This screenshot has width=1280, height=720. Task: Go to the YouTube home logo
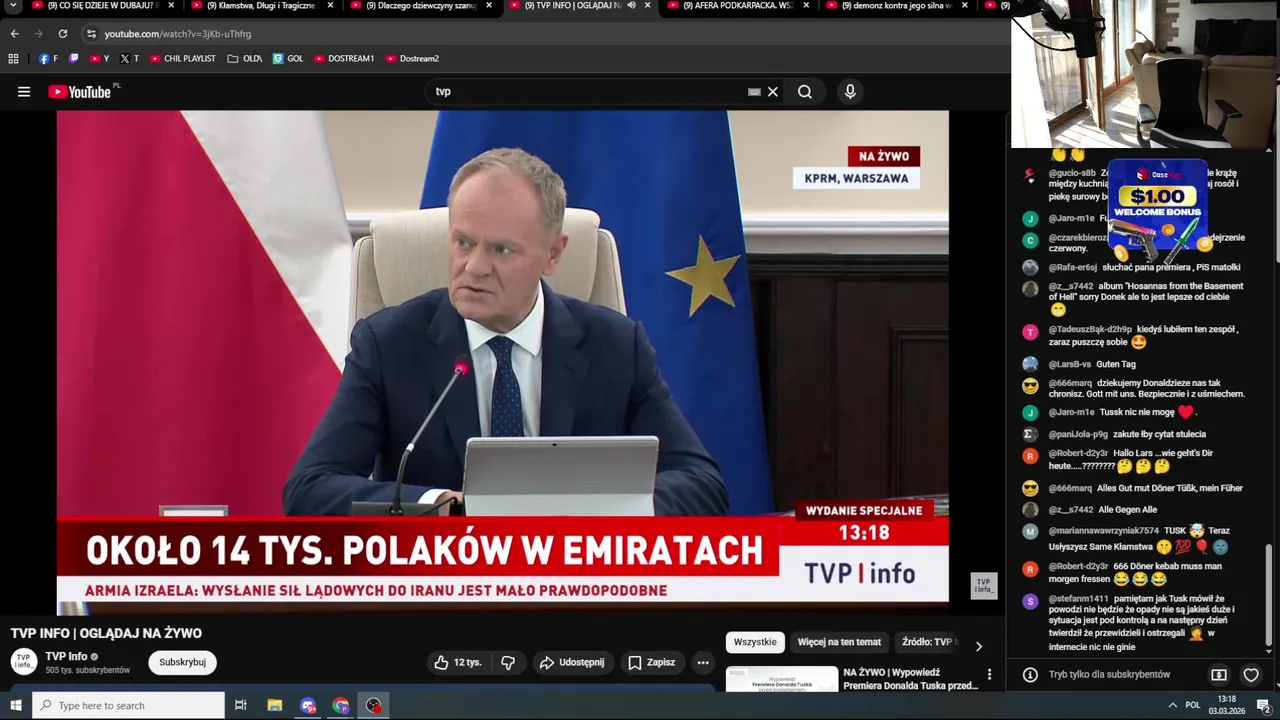tap(80, 92)
